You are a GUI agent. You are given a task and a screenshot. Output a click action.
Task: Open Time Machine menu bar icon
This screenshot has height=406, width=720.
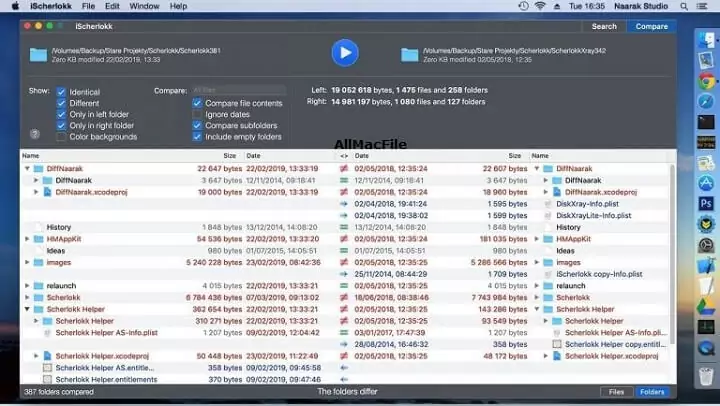tap(523, 6)
